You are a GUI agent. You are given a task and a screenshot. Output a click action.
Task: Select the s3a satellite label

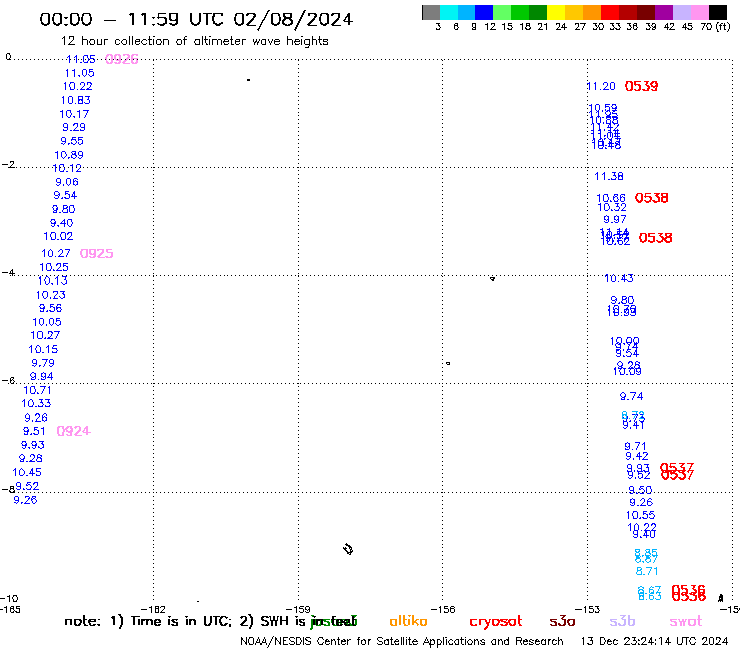pyautogui.click(x=562, y=621)
